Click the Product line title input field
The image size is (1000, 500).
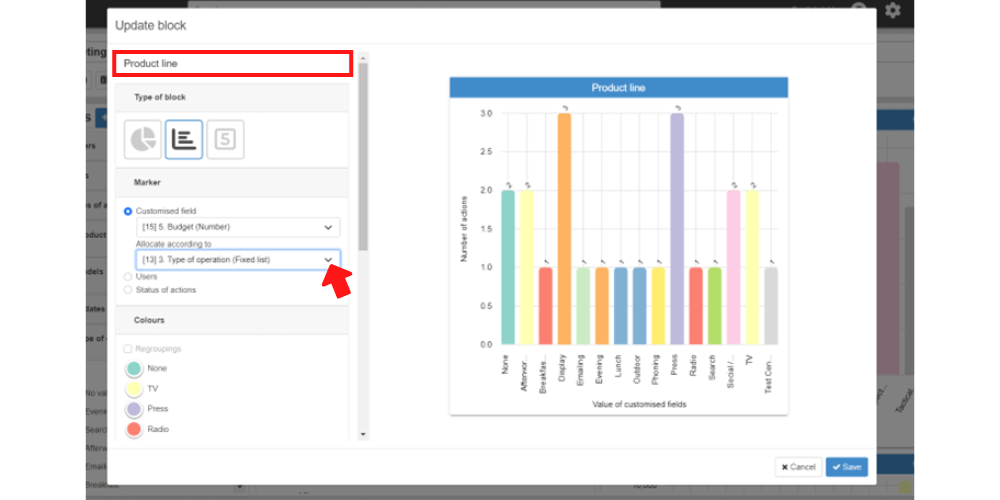[232, 64]
